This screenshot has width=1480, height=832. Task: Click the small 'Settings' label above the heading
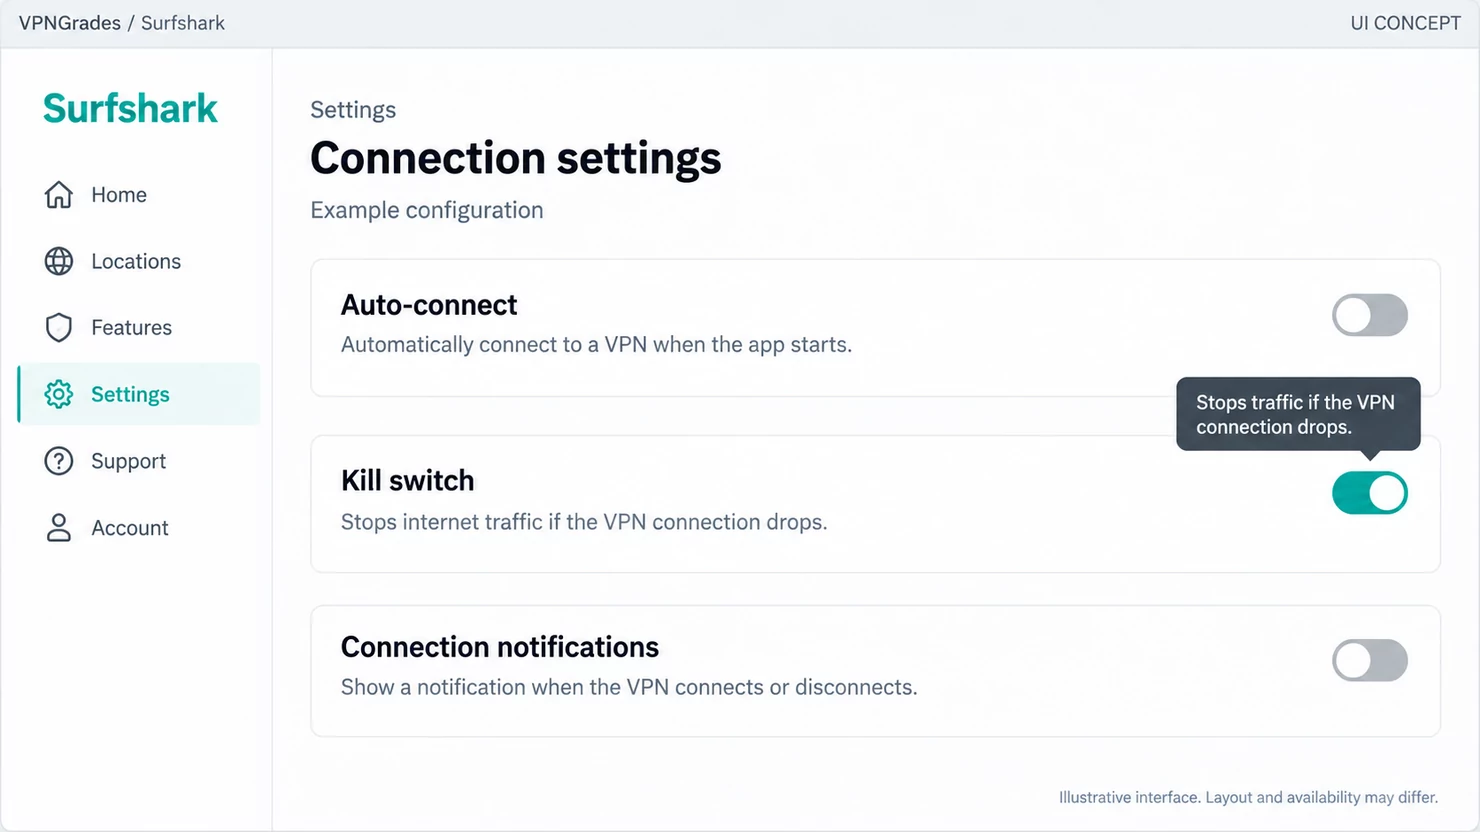pos(353,110)
